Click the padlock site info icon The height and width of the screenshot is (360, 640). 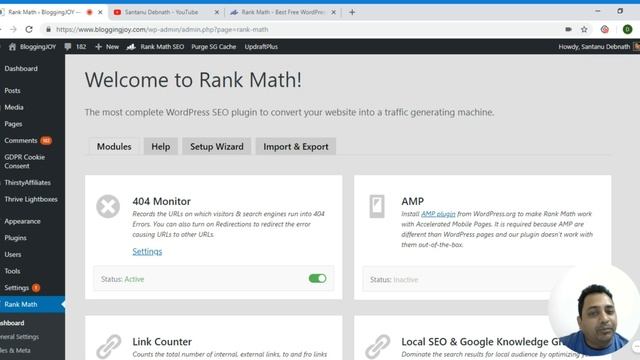49,29
